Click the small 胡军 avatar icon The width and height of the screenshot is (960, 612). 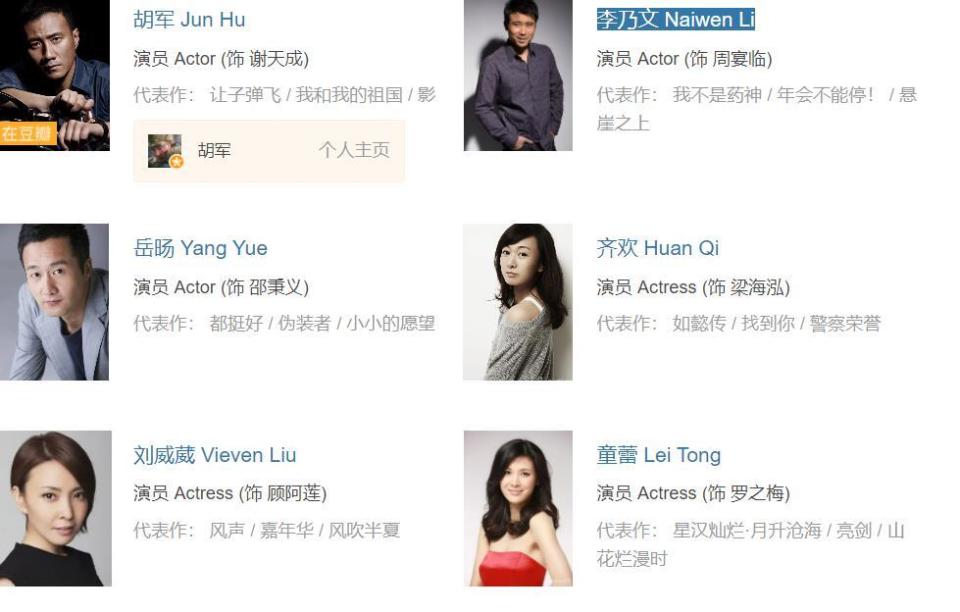(165, 151)
